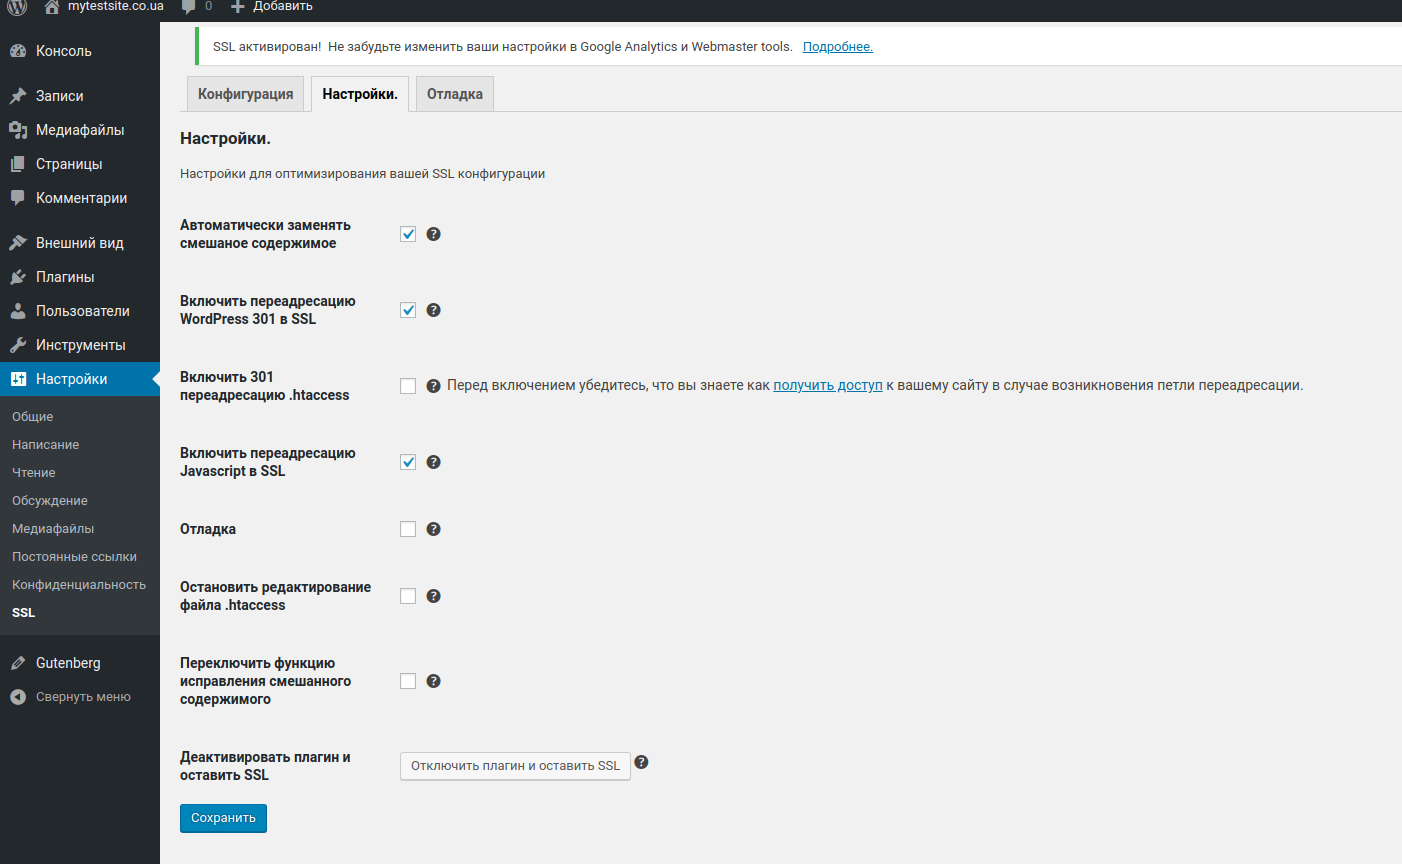Click help icon beside the deactivate plugin button
The width and height of the screenshot is (1402, 864).
tap(642, 762)
